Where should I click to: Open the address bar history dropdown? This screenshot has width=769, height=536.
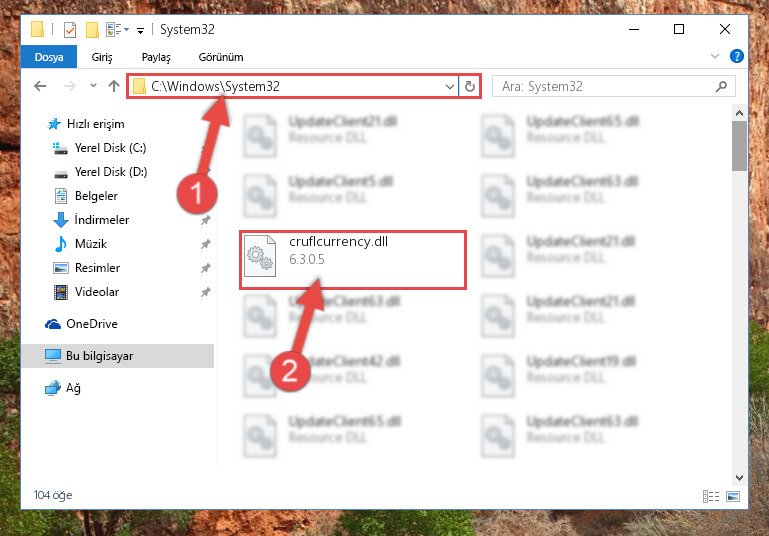tap(449, 87)
